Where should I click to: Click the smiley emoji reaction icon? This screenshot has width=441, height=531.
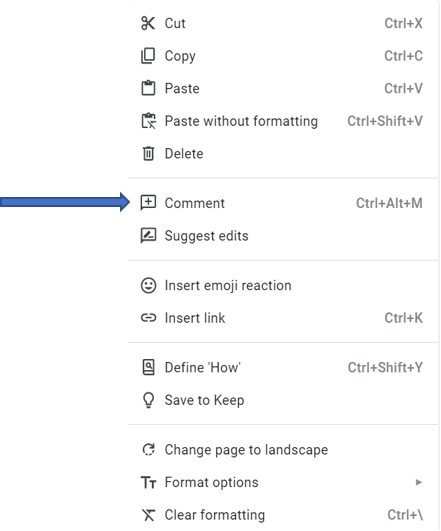[148, 285]
